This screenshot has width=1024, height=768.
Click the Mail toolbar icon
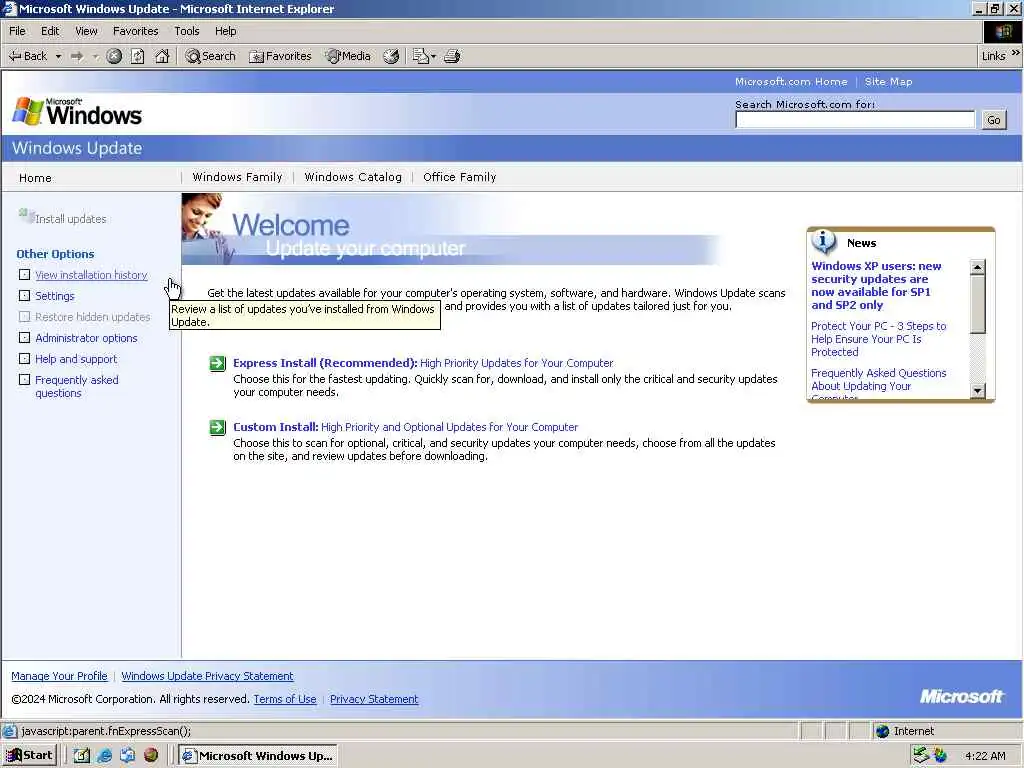(421, 56)
